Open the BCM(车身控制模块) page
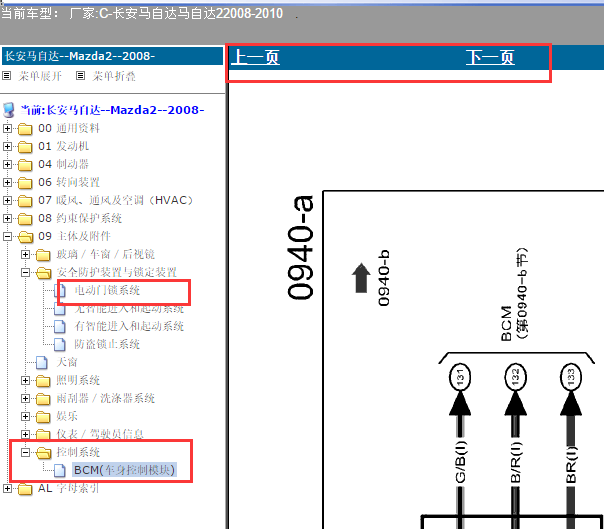This screenshot has height=529, width=604. coord(124,470)
